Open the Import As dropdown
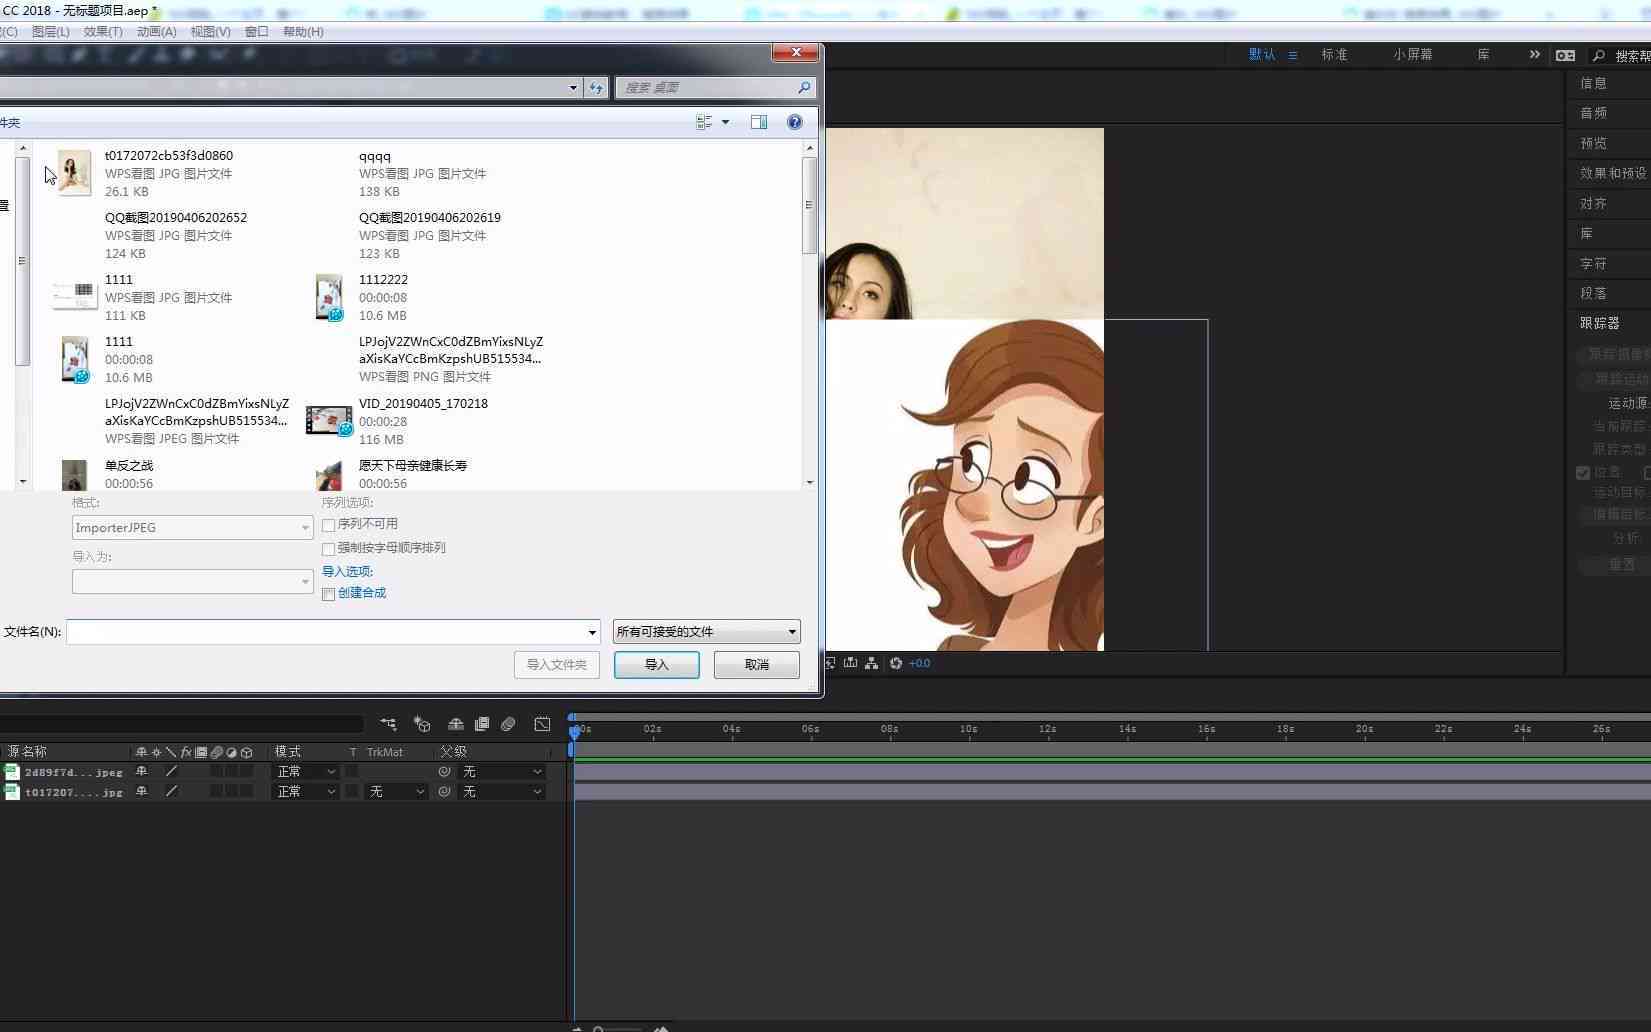The width and height of the screenshot is (1651, 1032). (x=193, y=582)
